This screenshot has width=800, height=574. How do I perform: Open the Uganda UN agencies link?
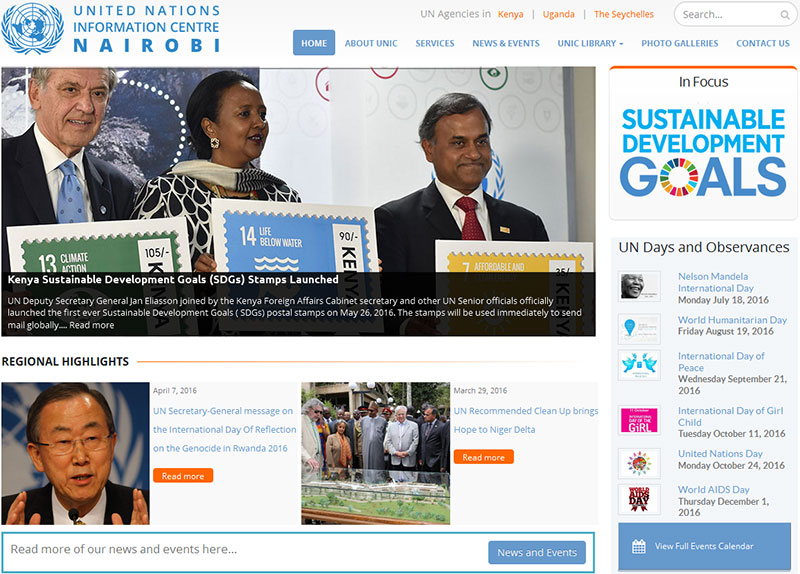[x=558, y=14]
